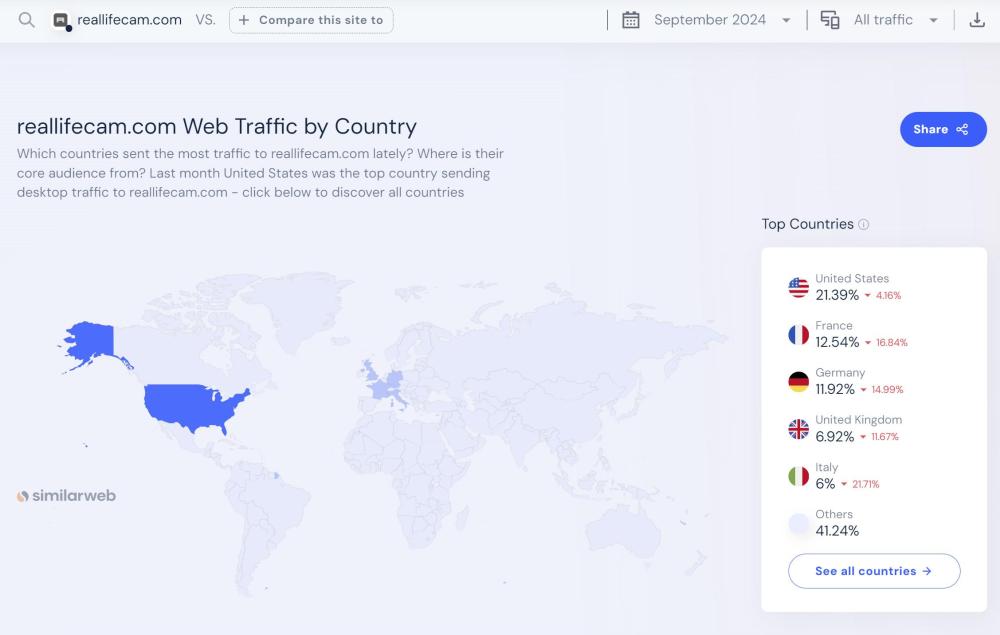Click the Others color swatch circle

click(798, 523)
